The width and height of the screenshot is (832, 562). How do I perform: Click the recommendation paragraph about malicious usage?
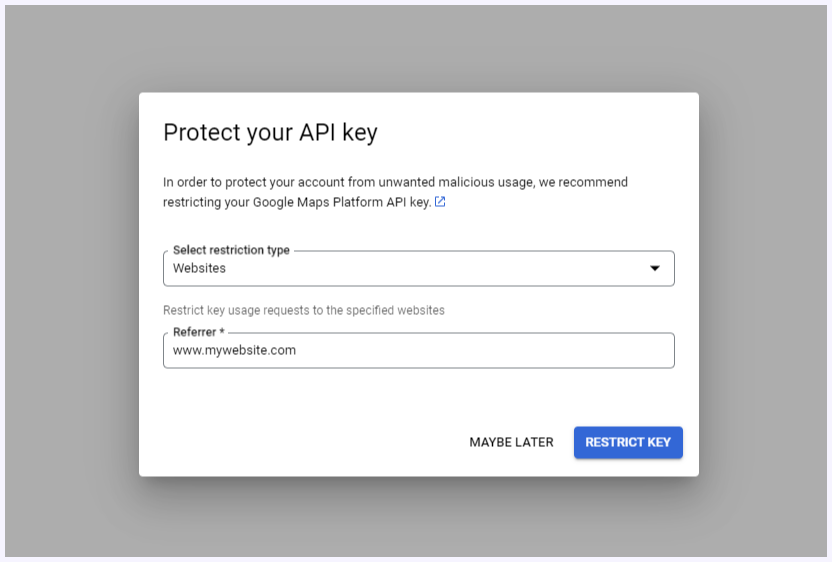coord(395,192)
